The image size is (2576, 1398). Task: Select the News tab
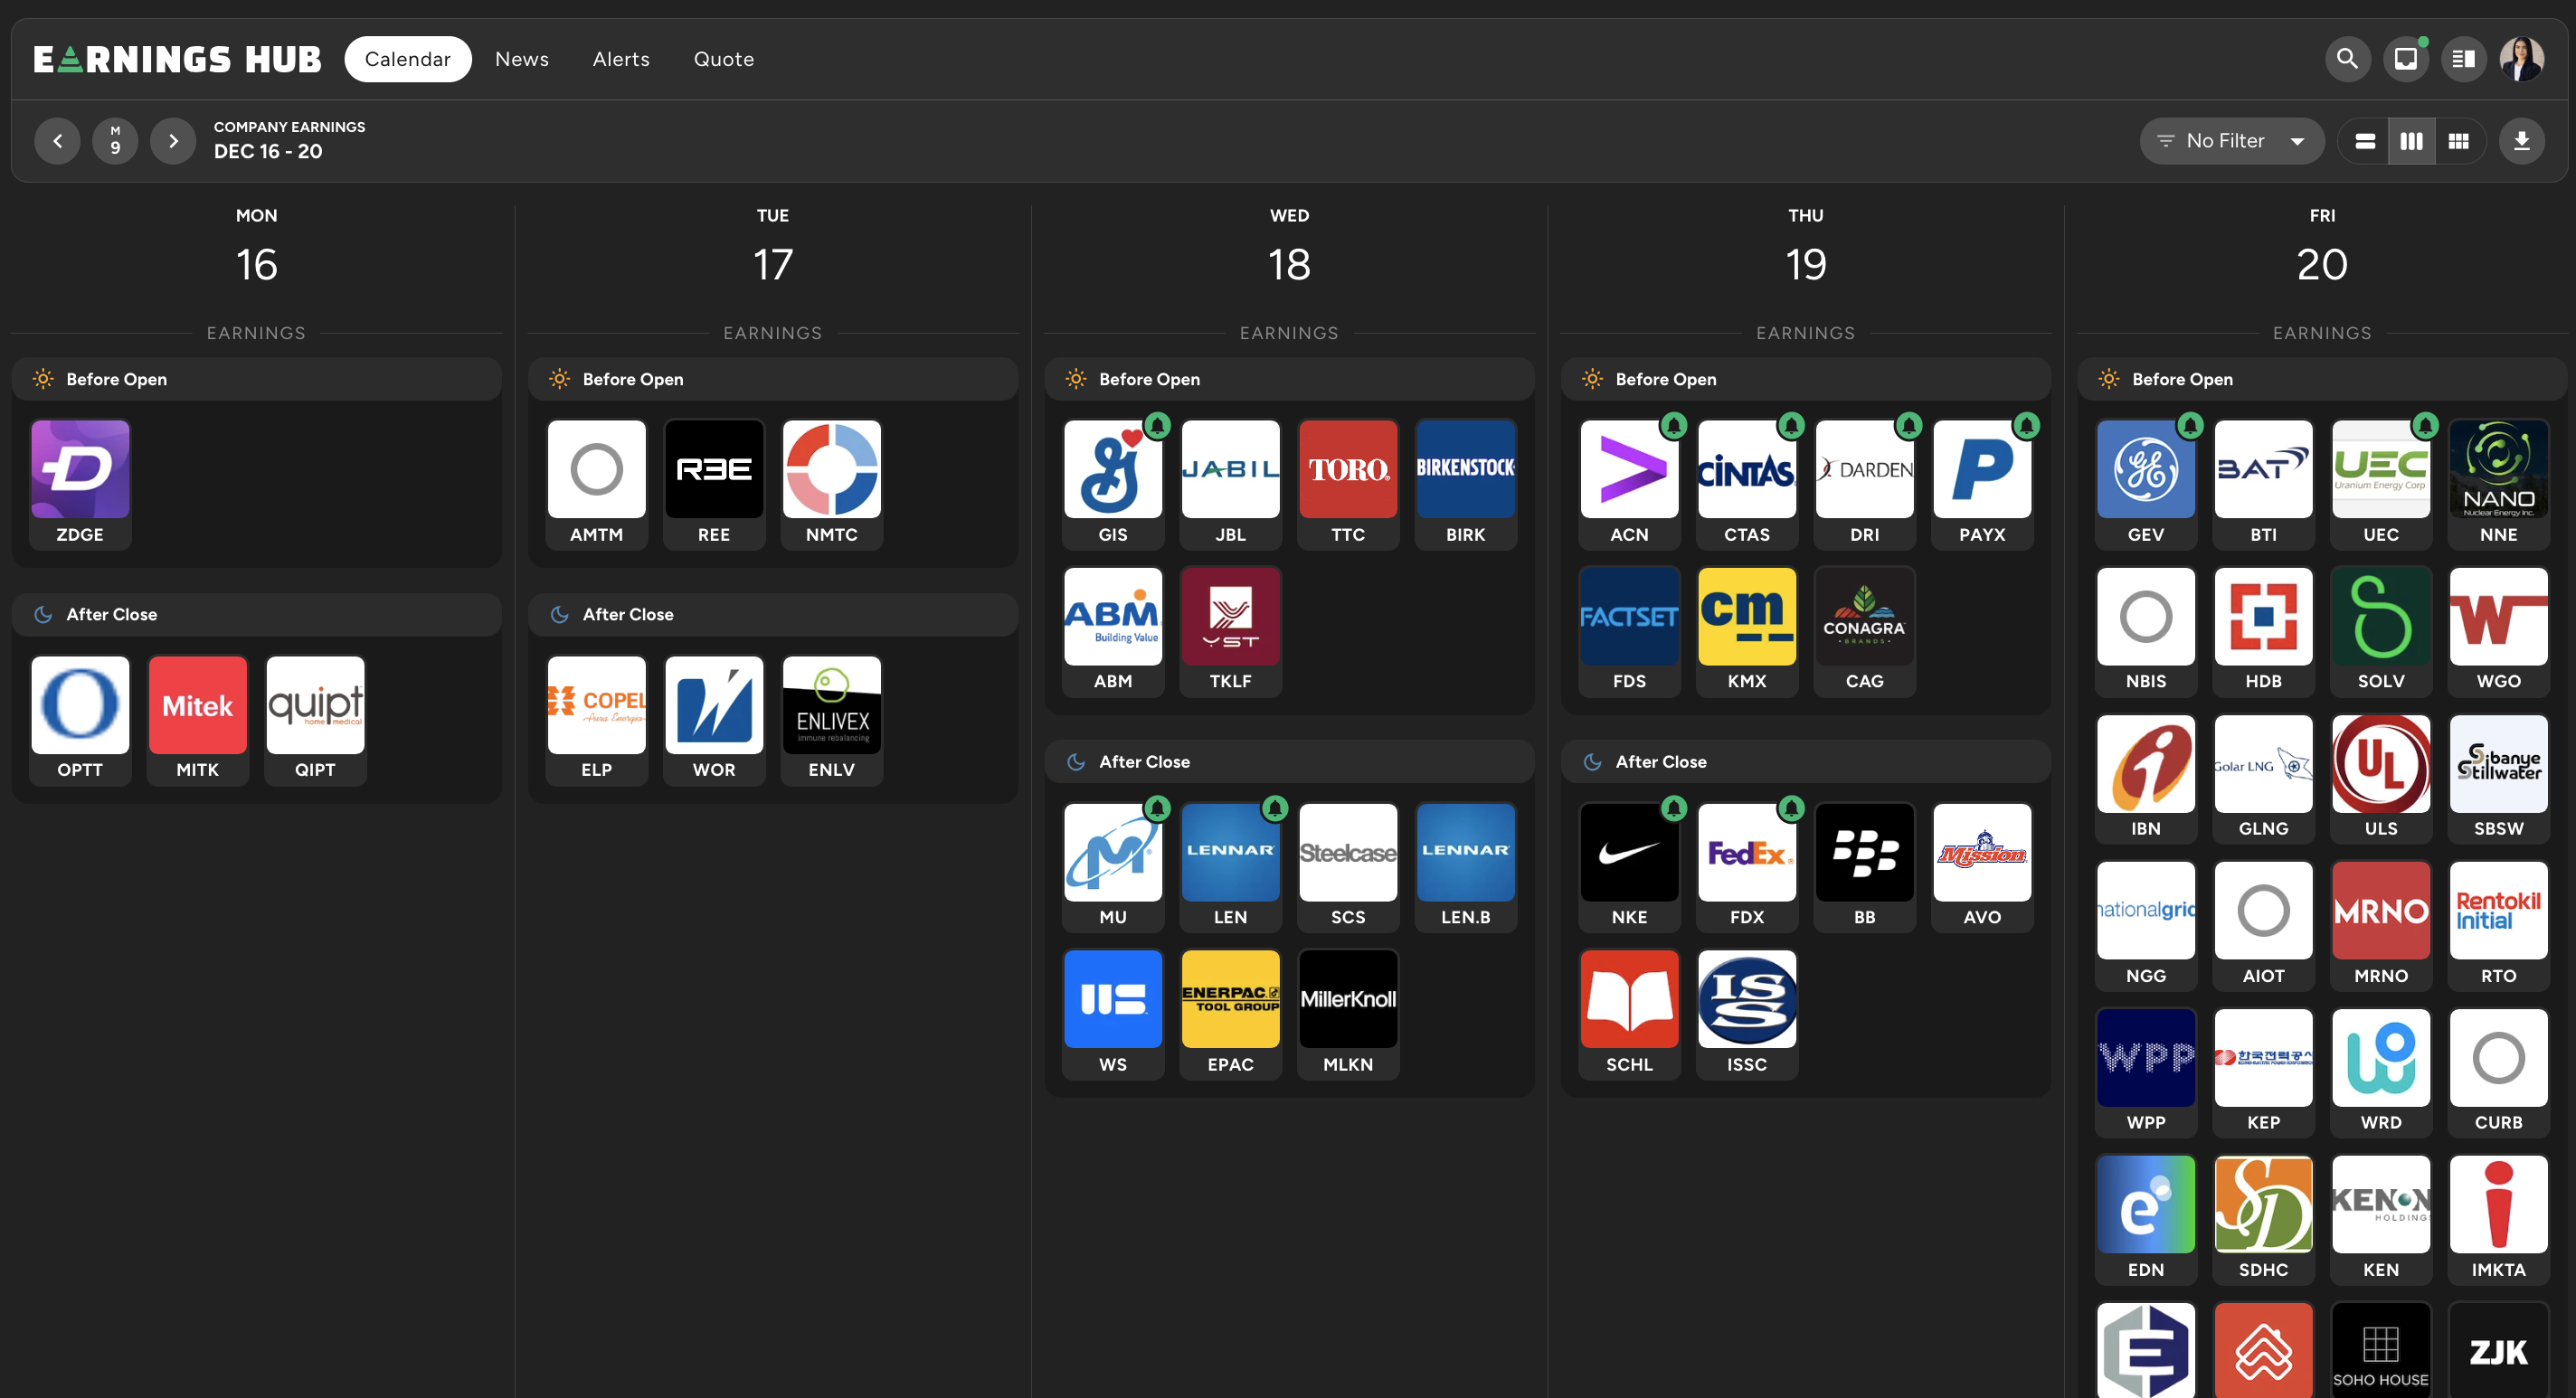520,59
